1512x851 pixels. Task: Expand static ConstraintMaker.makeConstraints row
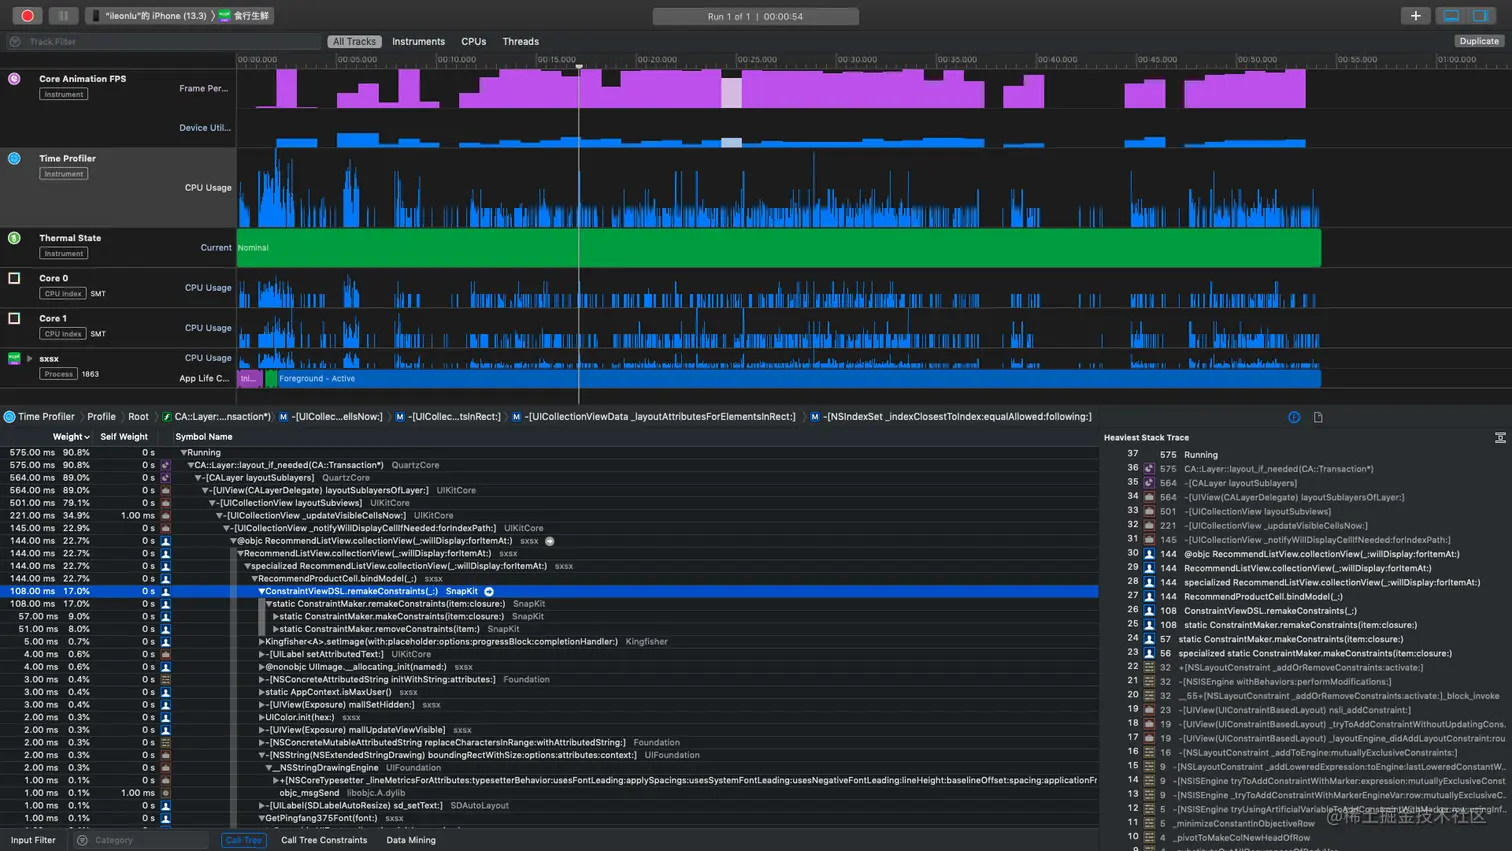[x=276, y=616]
